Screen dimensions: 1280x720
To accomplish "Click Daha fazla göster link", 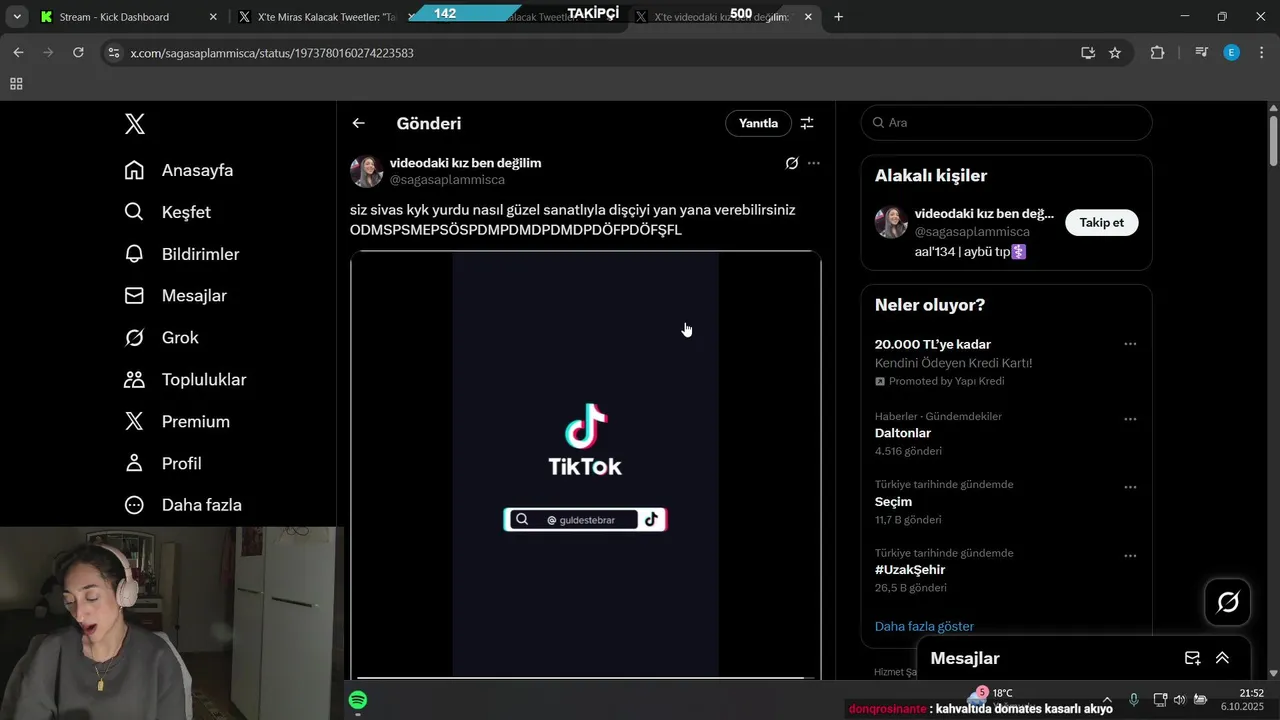I will point(924,626).
